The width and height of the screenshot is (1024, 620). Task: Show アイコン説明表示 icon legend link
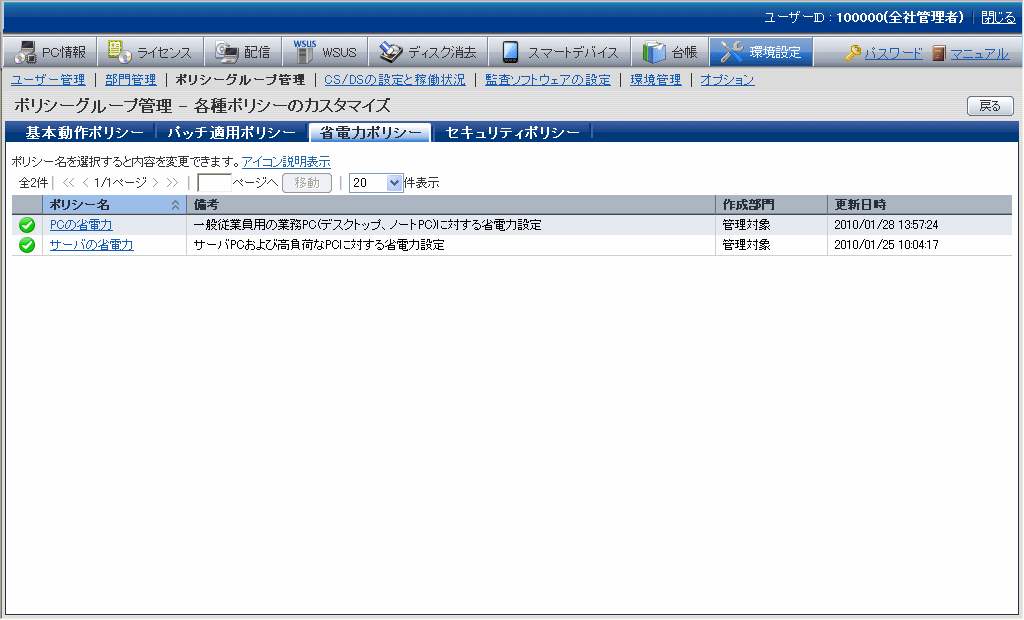point(286,162)
